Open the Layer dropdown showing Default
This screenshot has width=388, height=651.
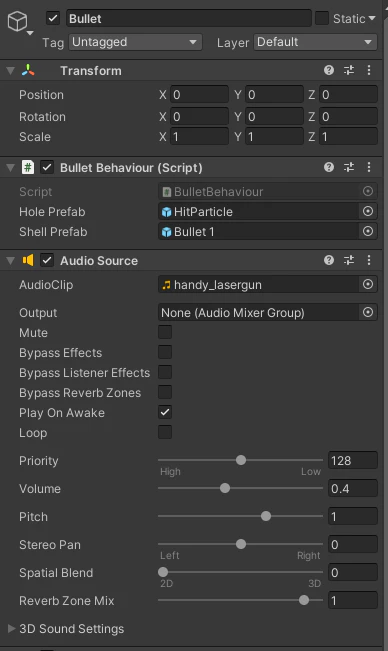pyautogui.click(x=315, y=42)
